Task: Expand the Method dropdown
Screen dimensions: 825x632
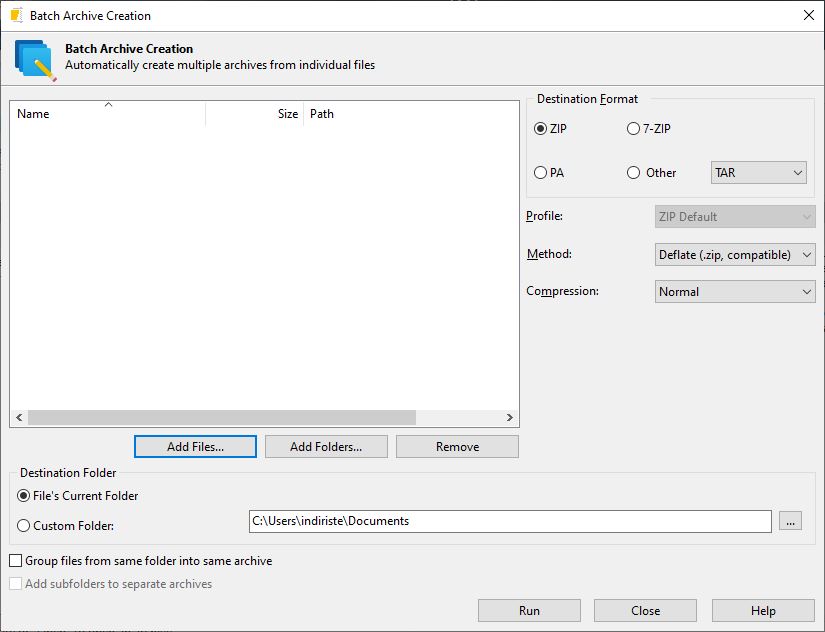Action: coord(735,255)
